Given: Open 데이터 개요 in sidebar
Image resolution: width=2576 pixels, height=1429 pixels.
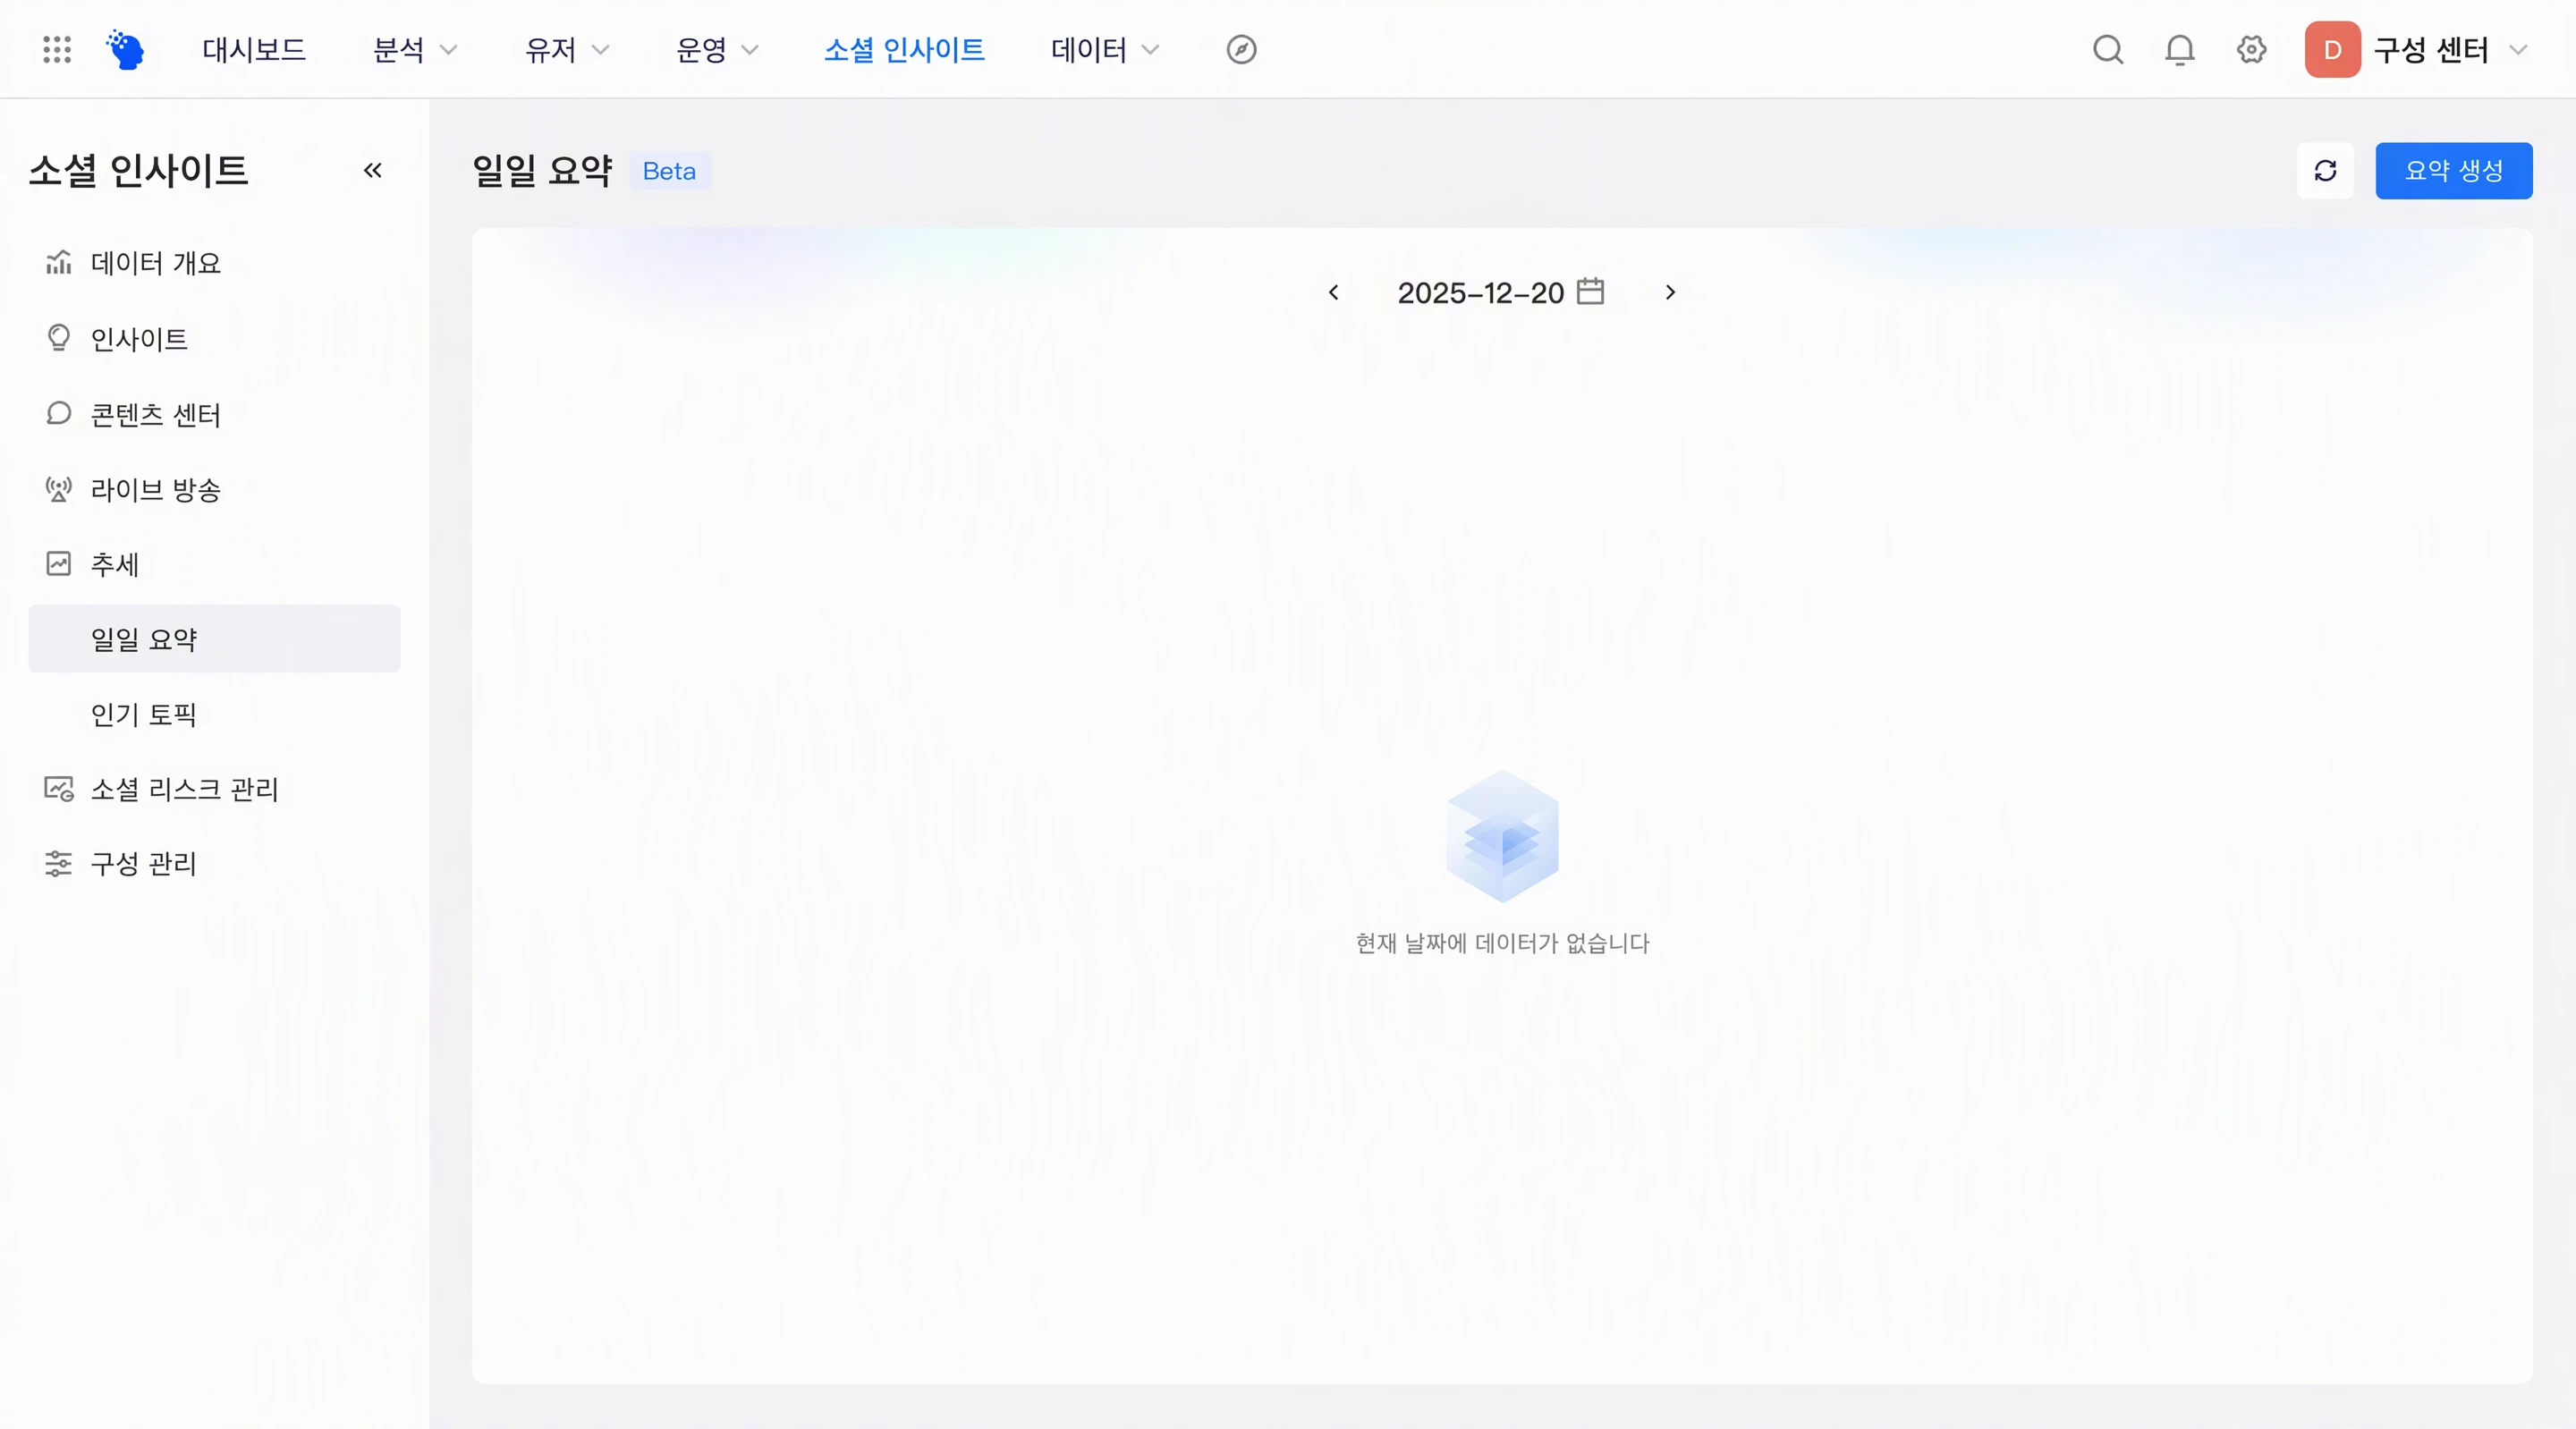Looking at the screenshot, I should 214,263.
